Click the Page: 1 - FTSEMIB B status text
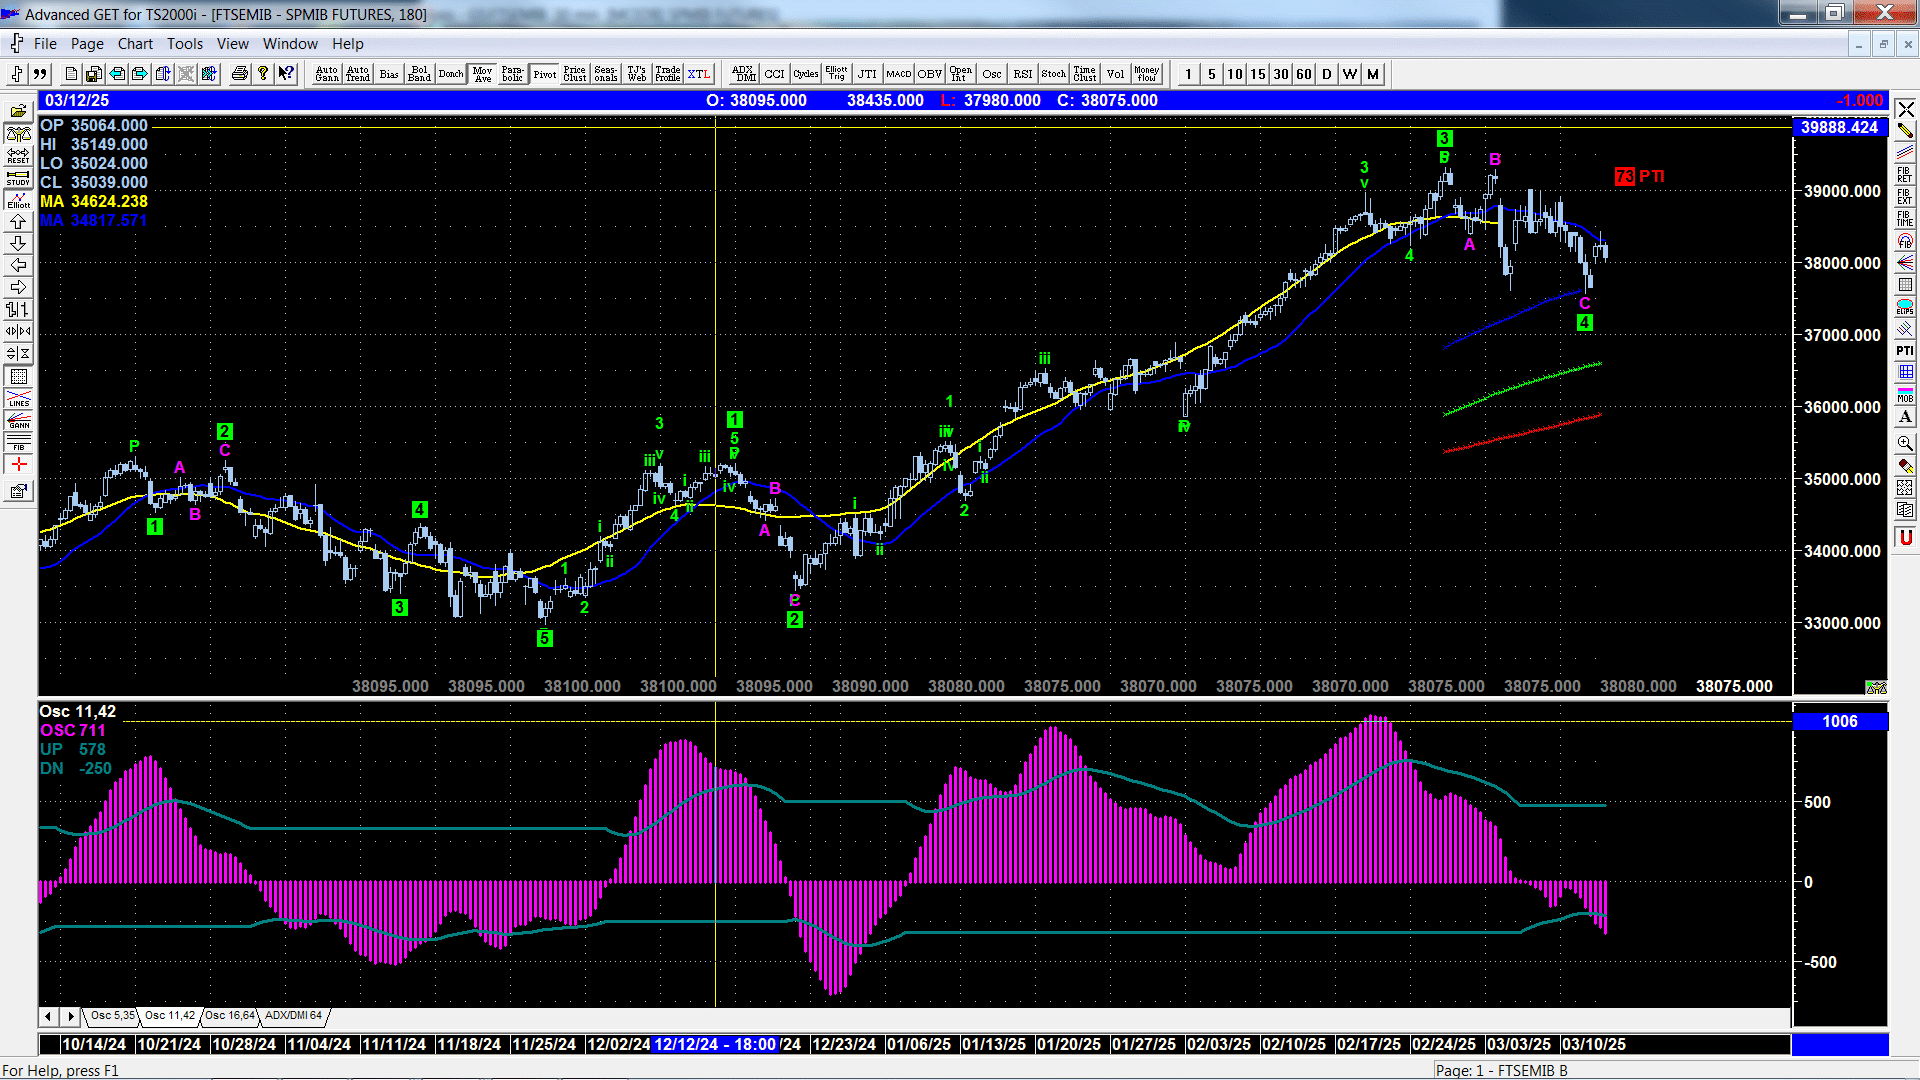This screenshot has height=1080, width=1920. pyautogui.click(x=1501, y=1070)
